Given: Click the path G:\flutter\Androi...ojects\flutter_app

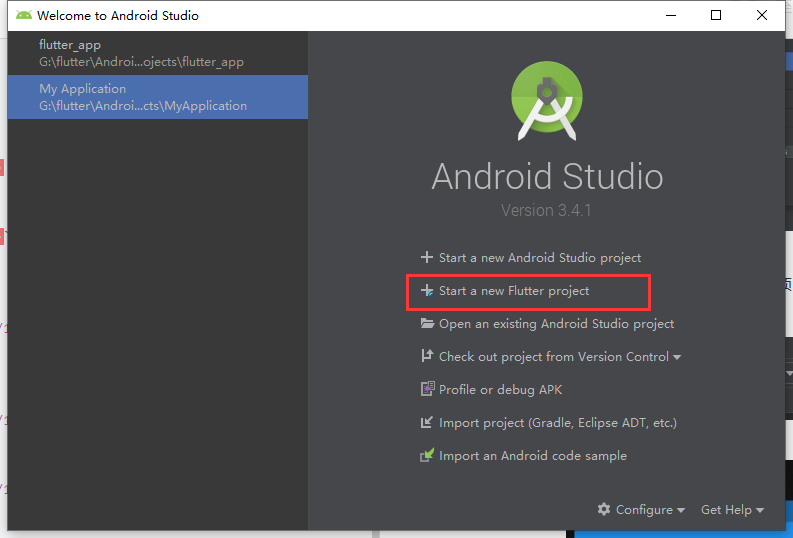Looking at the screenshot, I should (x=142, y=62).
